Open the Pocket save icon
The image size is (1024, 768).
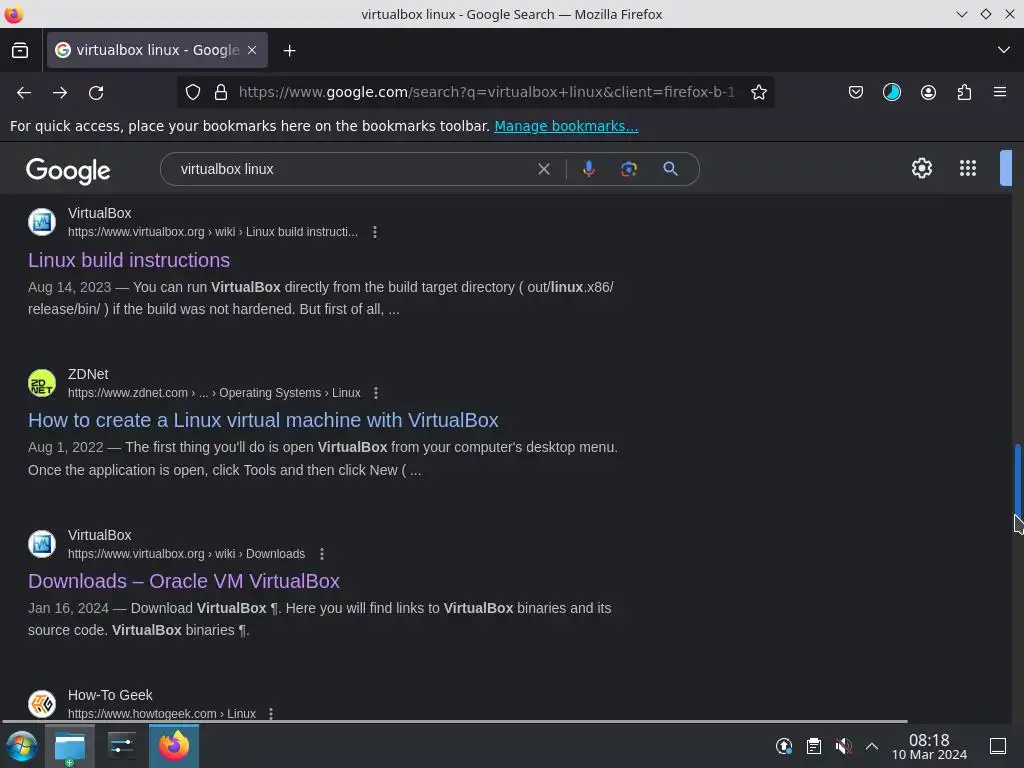[856, 92]
